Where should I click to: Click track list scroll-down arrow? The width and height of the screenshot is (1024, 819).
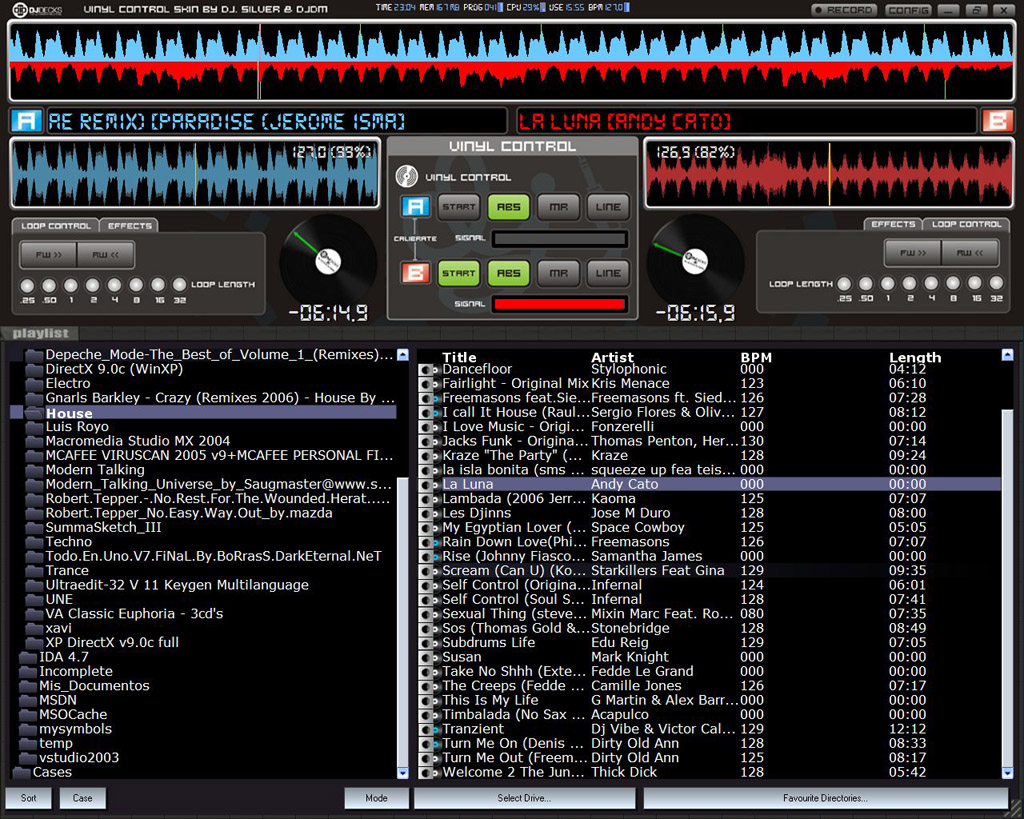tap(1007, 773)
